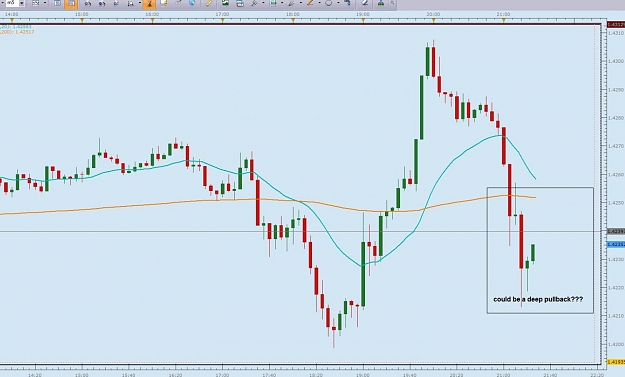The height and width of the screenshot is (377, 625).
Task: Click the yellow marker at 15:00 on time ruler
Action: pyautogui.click(x=82, y=20)
